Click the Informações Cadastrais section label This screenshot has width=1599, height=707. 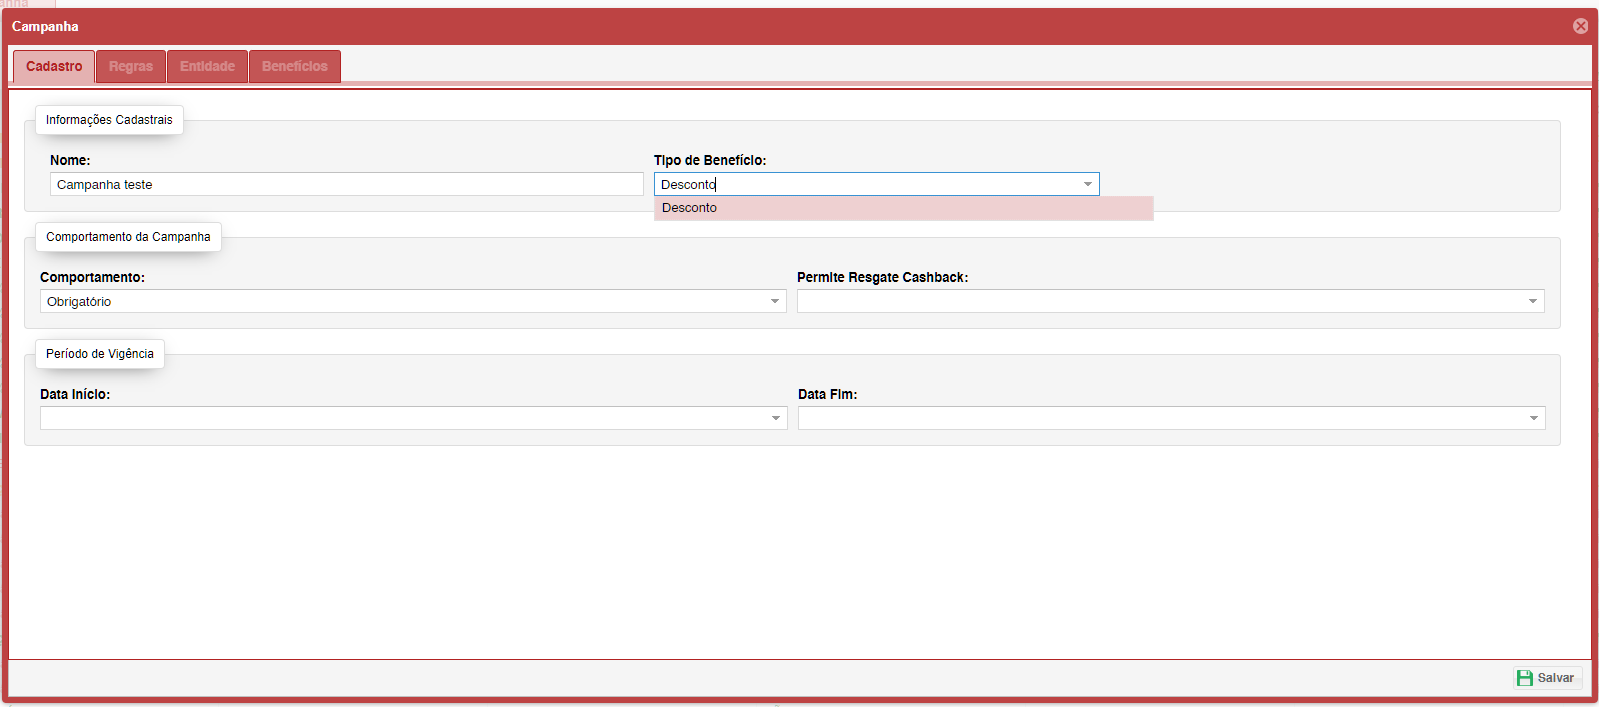[109, 120]
